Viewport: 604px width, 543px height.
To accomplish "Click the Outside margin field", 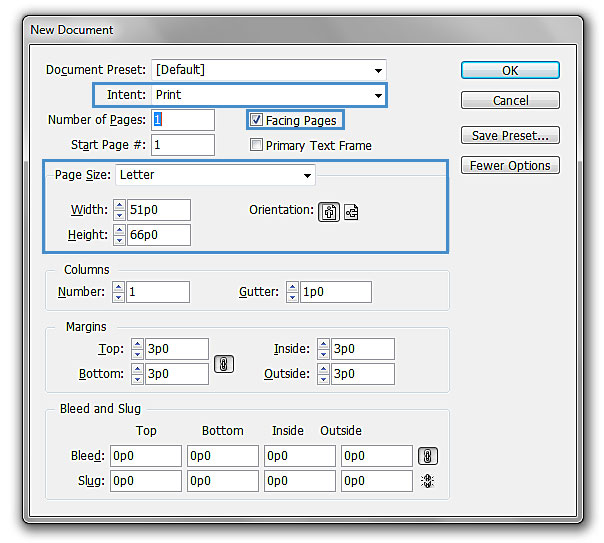I will [363, 374].
